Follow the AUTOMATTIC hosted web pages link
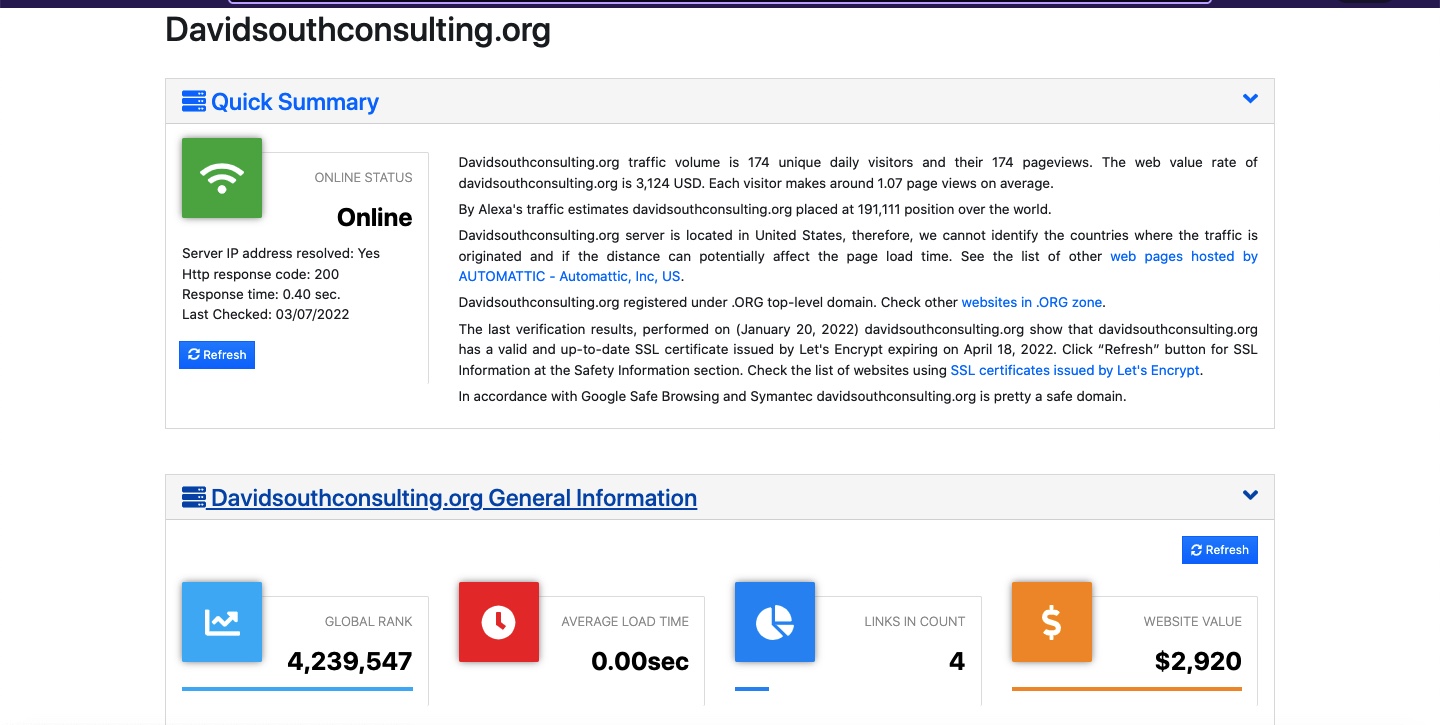This screenshot has width=1440, height=725. (570, 277)
